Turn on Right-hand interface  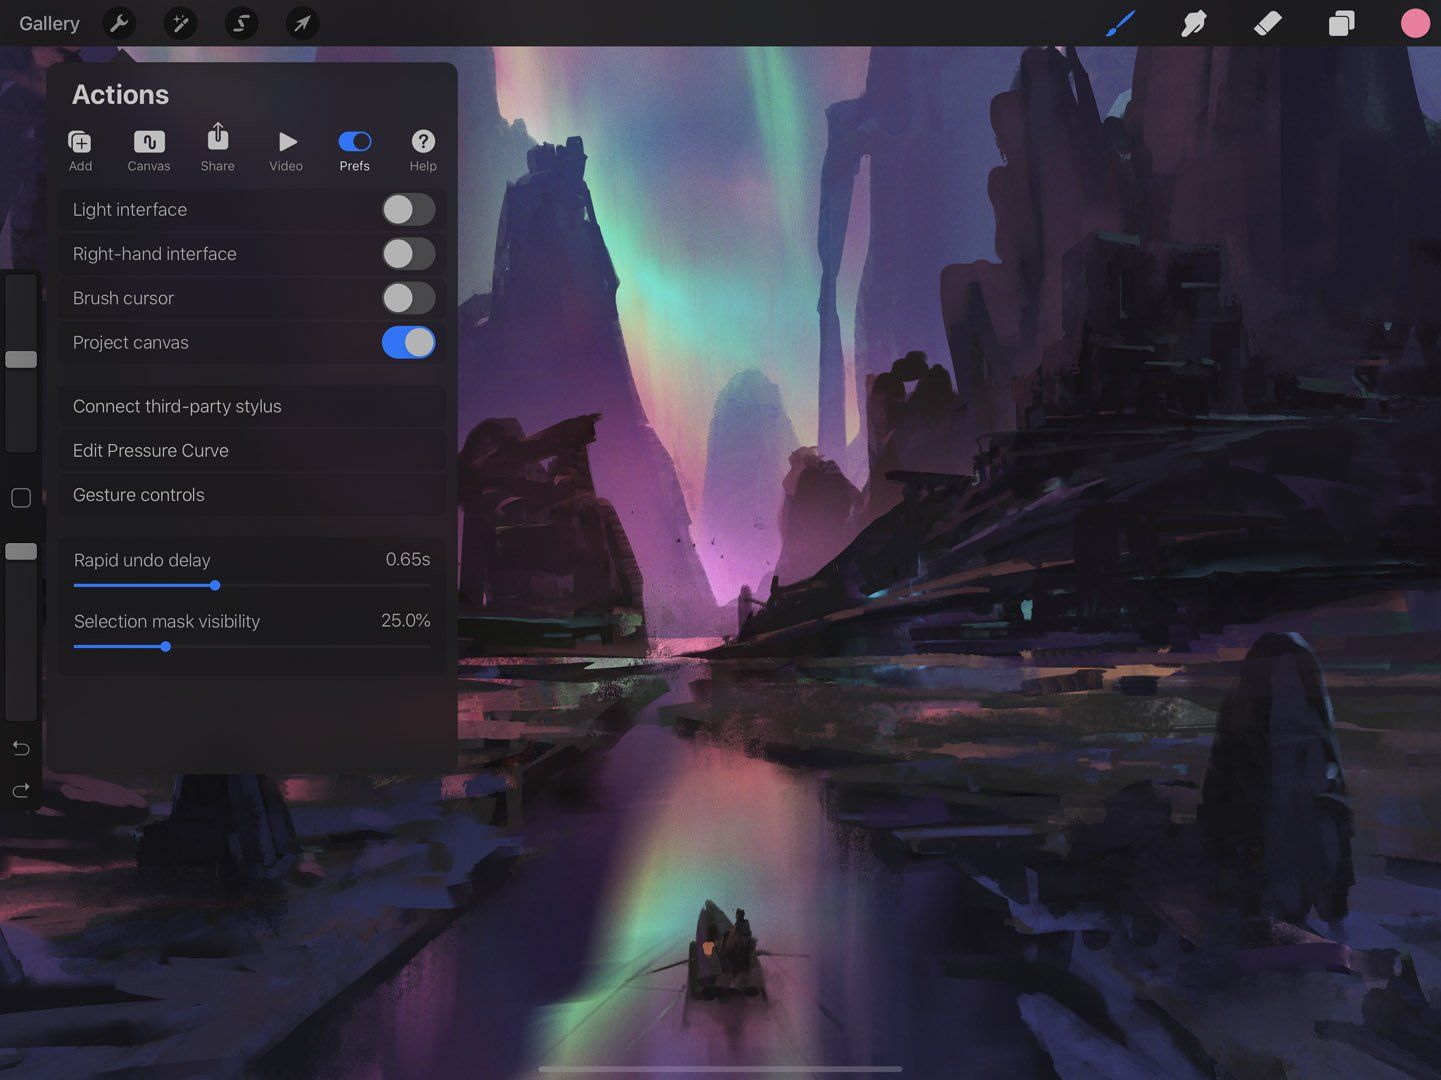(x=408, y=253)
